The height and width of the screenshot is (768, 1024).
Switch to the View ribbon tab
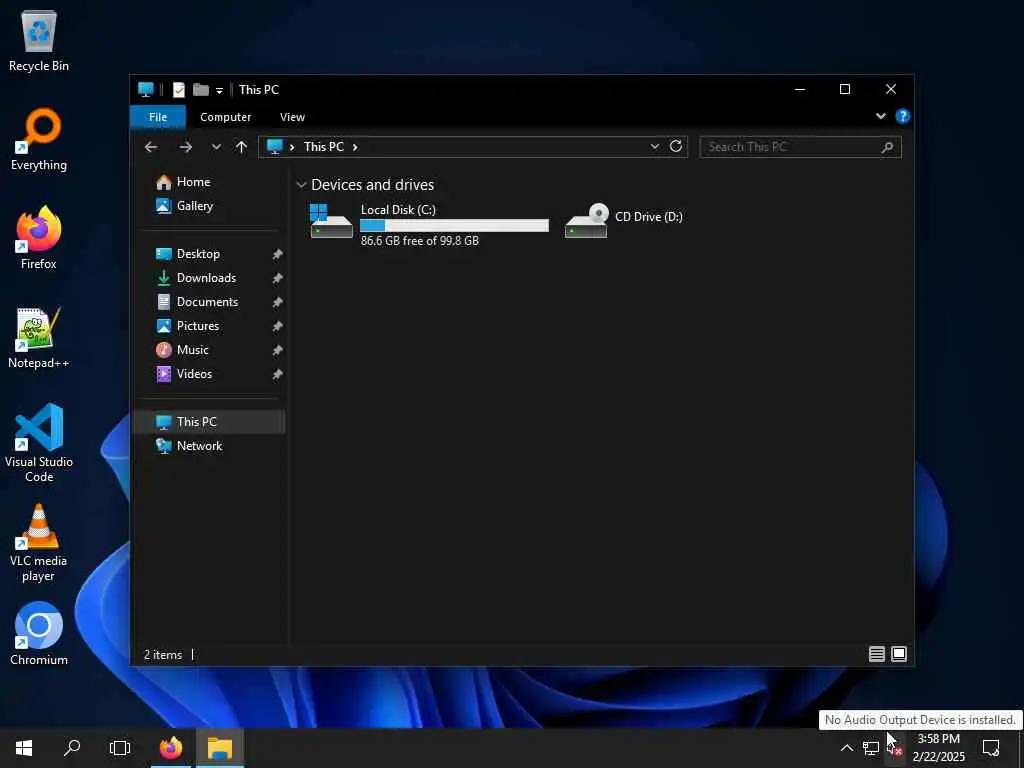point(292,117)
